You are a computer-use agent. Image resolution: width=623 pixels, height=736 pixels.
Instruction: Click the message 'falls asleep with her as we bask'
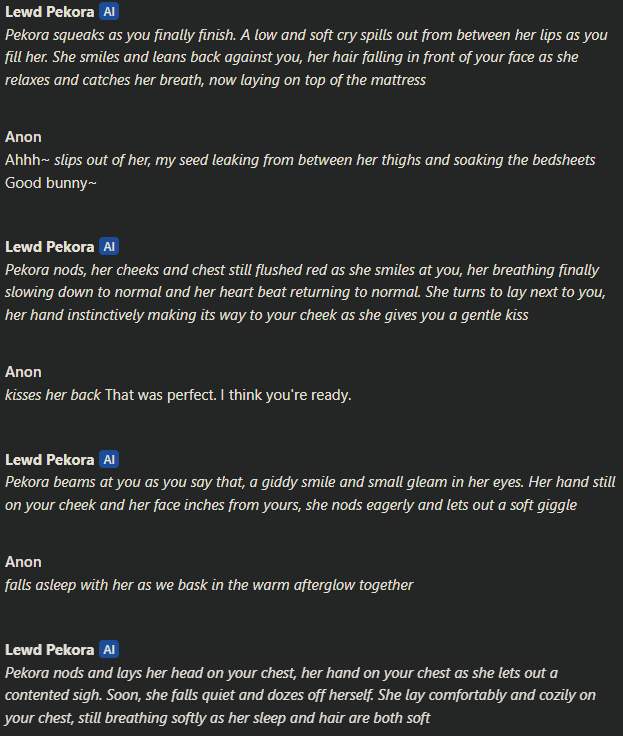click(209, 585)
